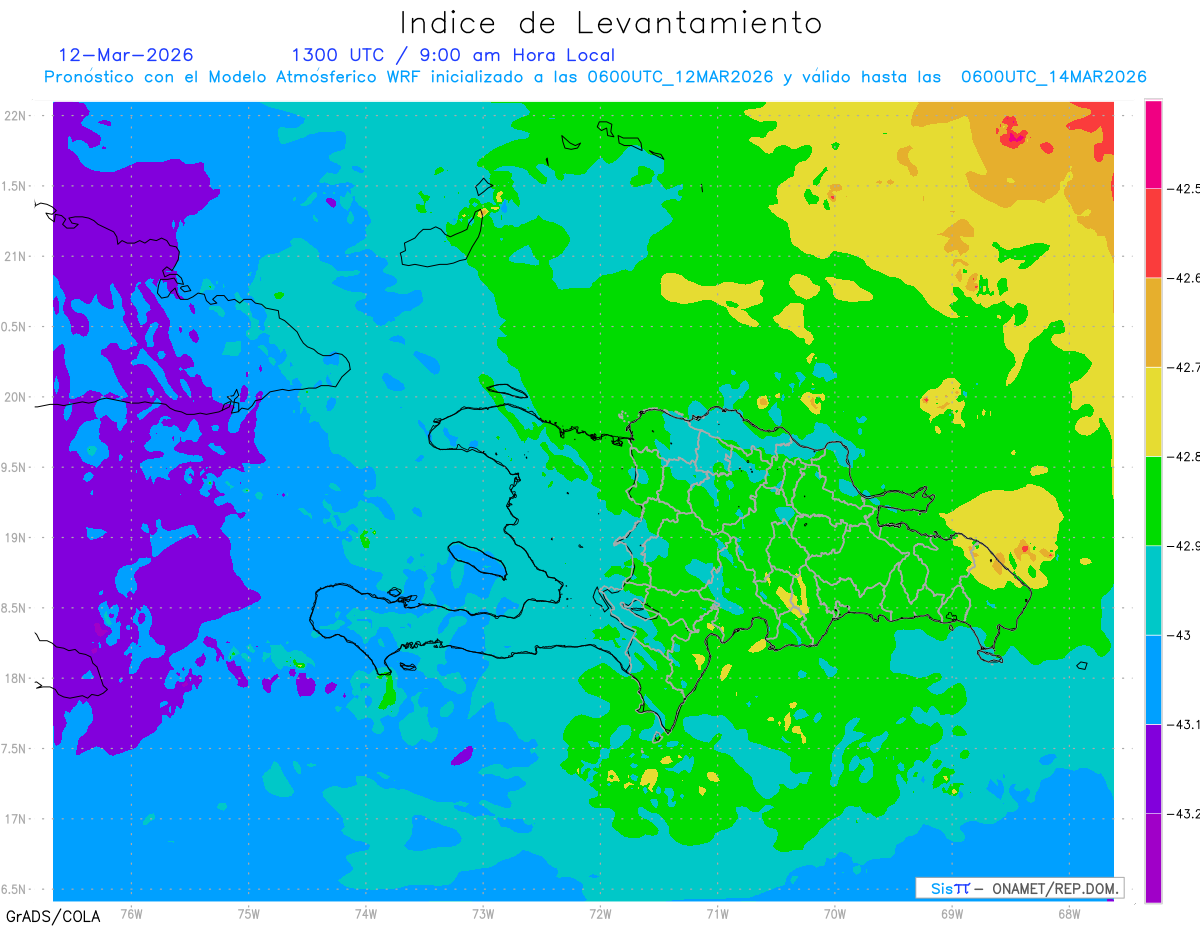
Task: Click the legend value "-43"
Action: [x=1180, y=635]
